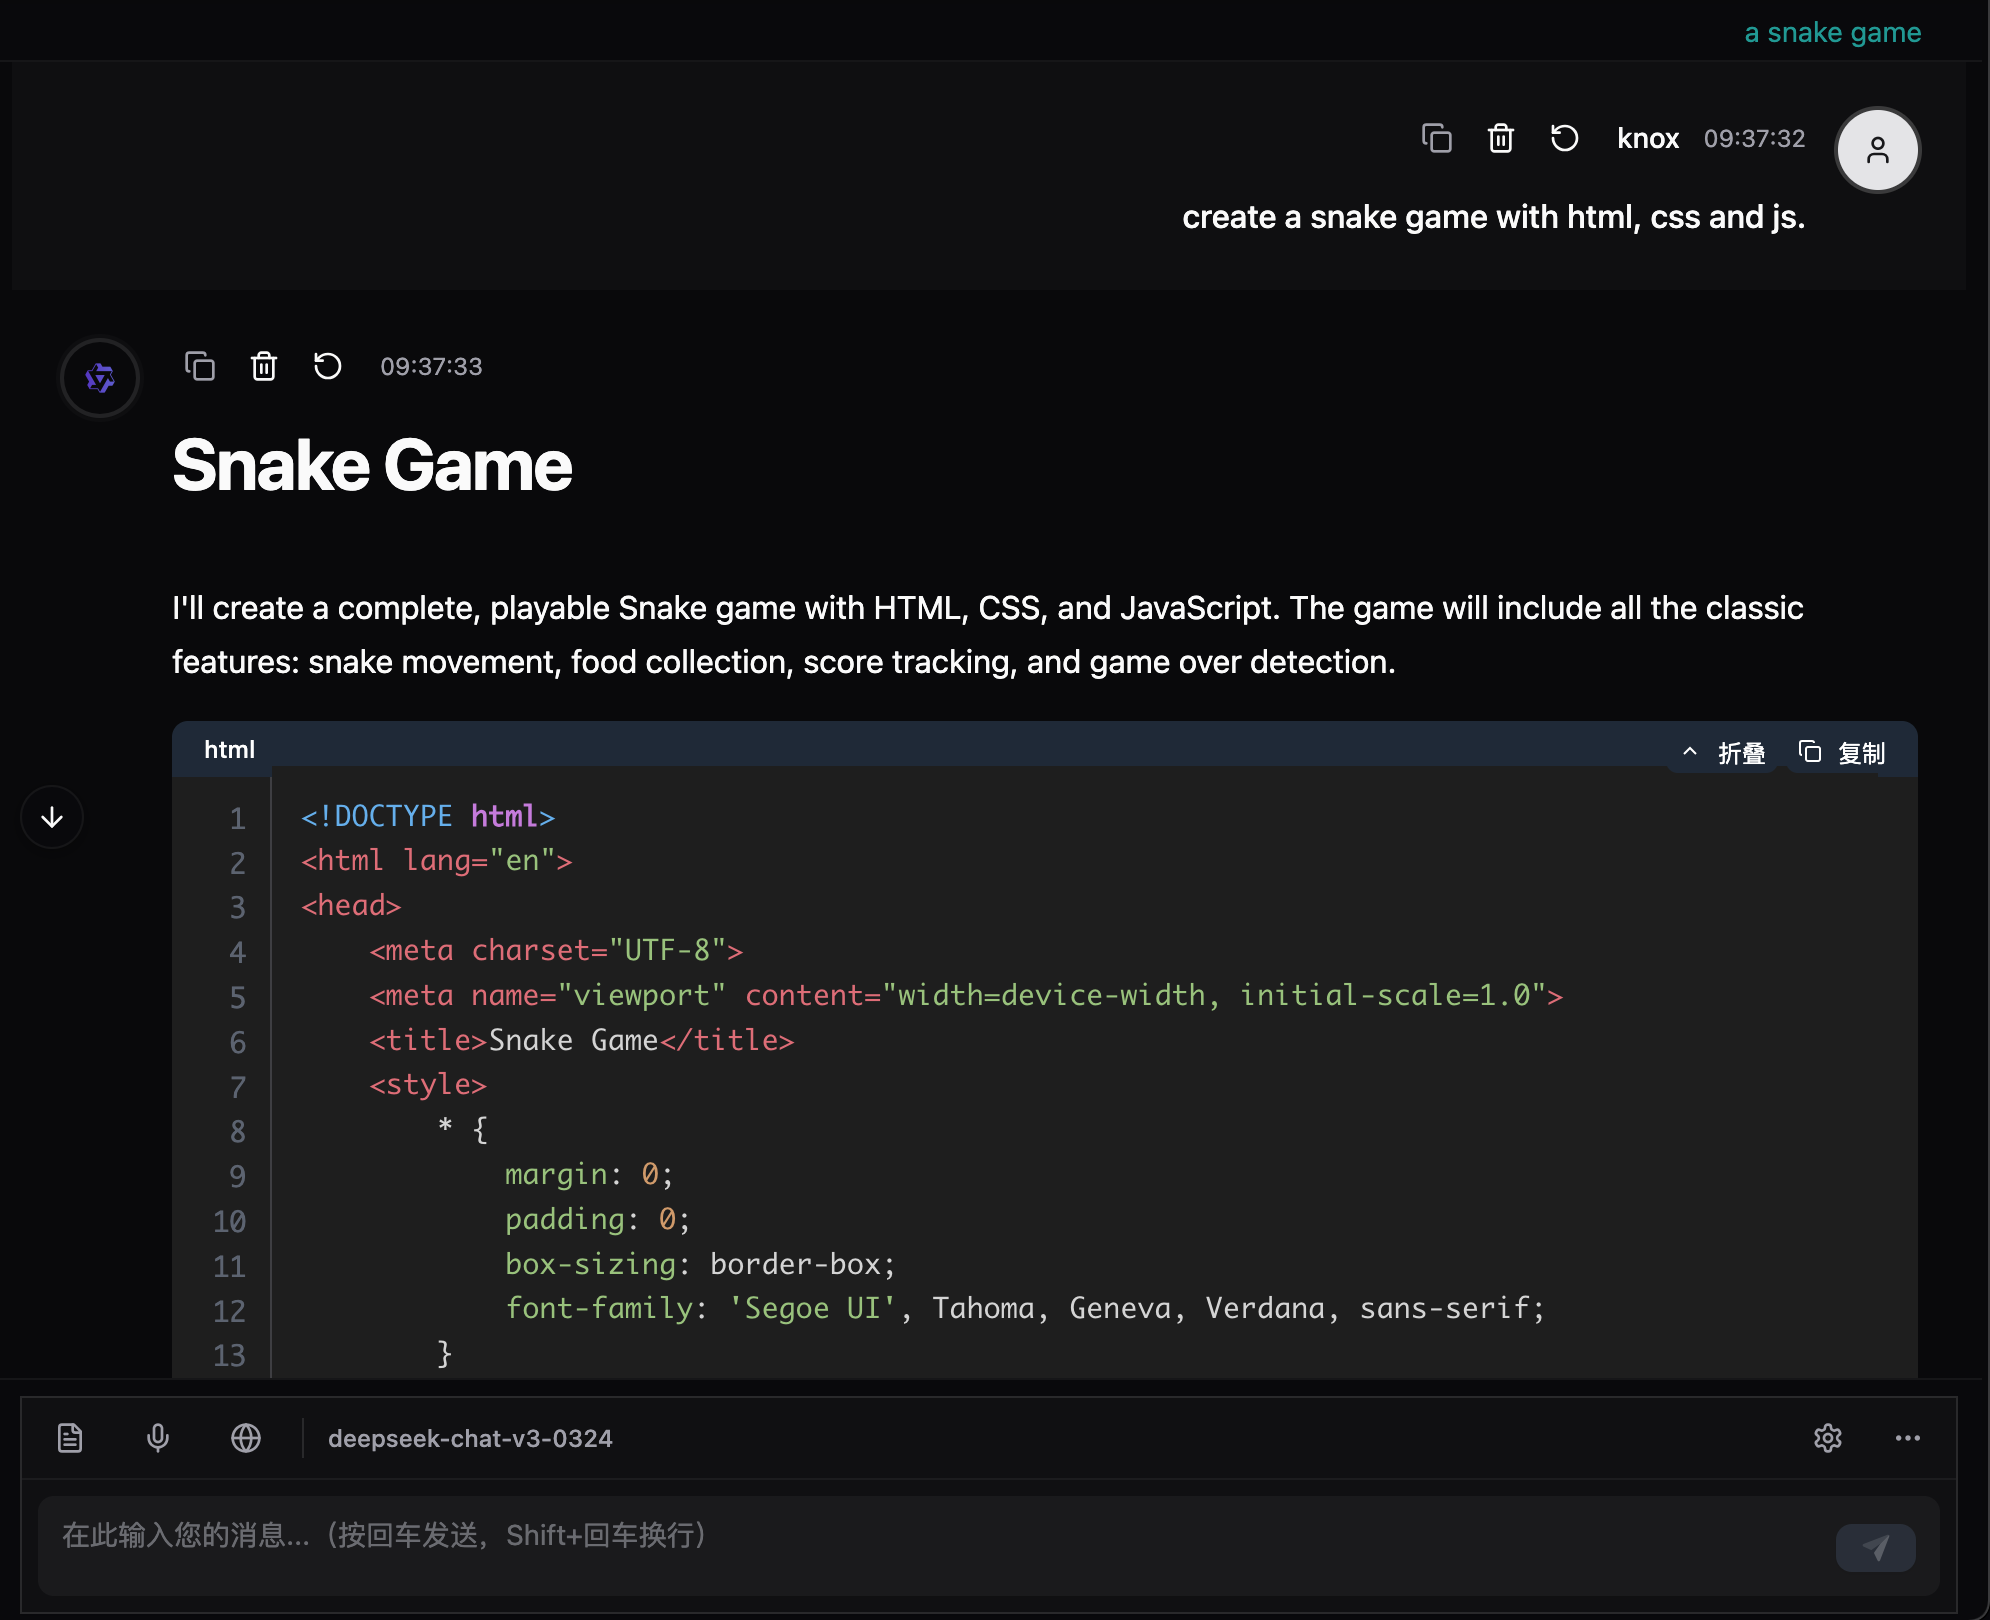Click the 'html' code language label
This screenshot has width=1990, height=1620.
pos(230,750)
